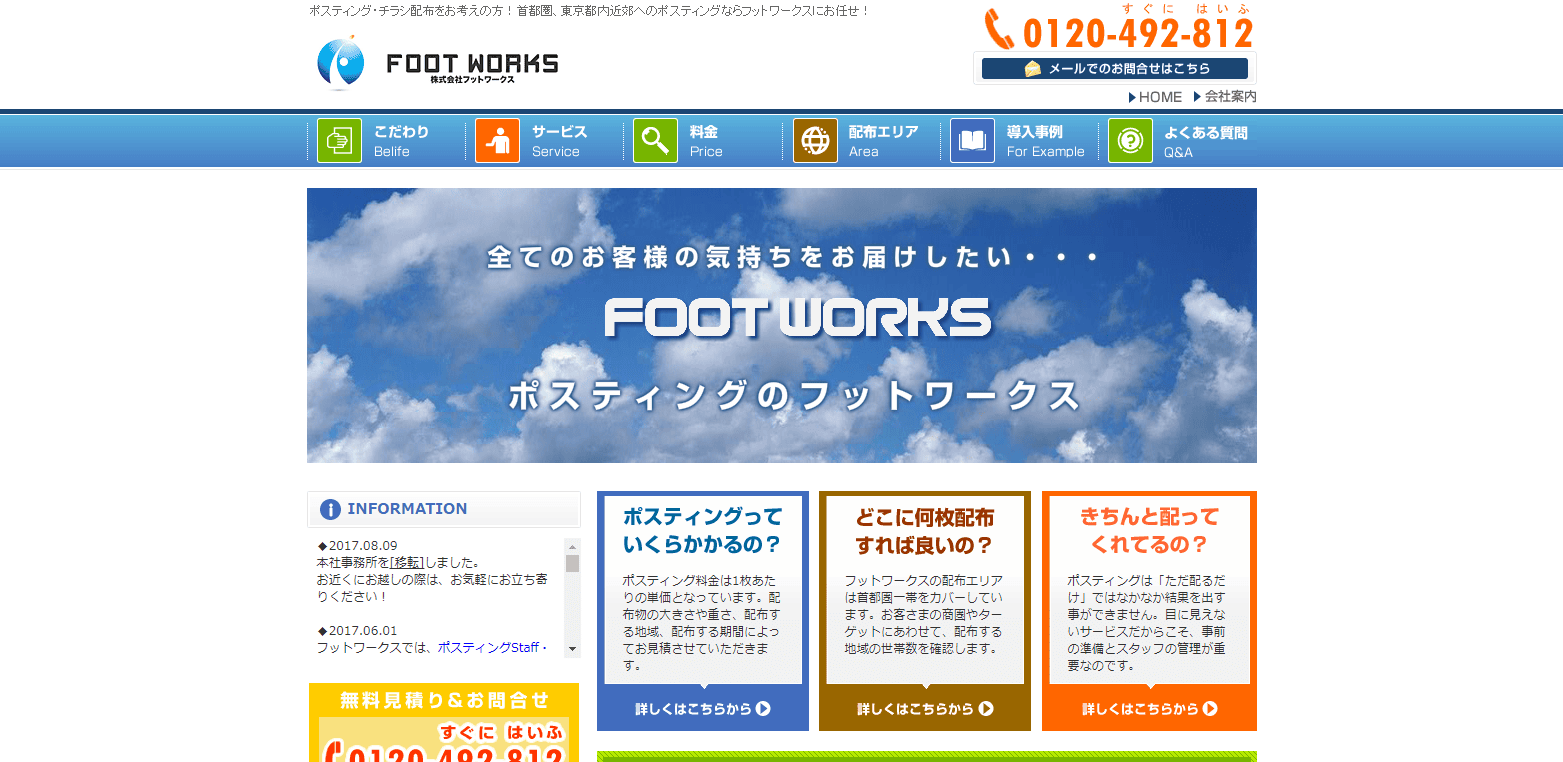Open the 会社案内 company info link
Screen dimensions: 1563x762
[1225, 97]
